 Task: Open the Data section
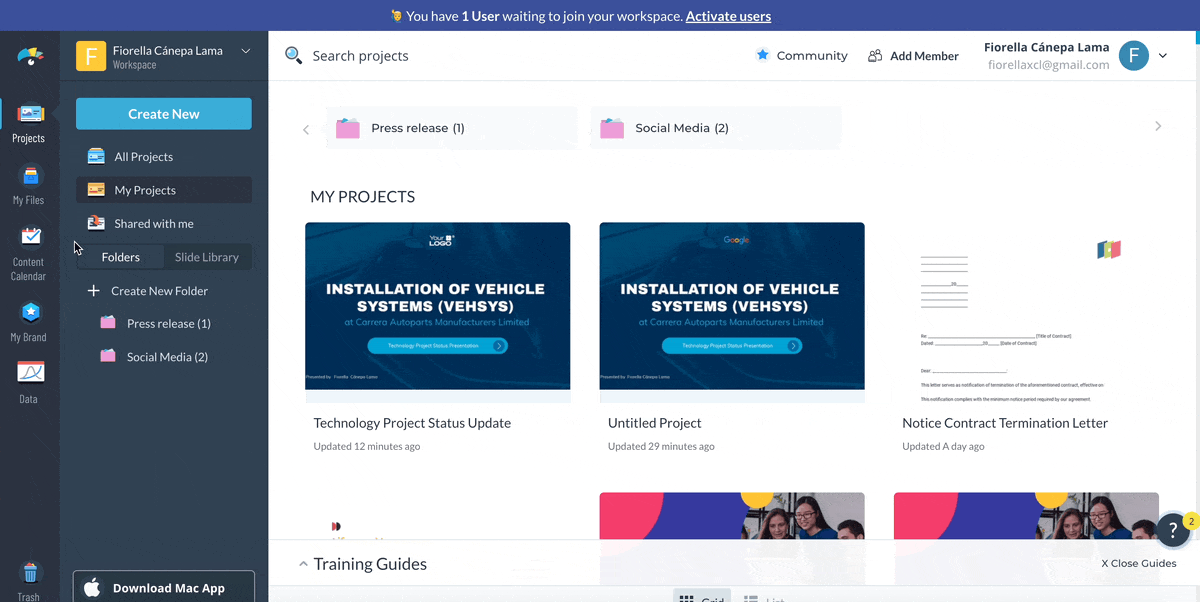[x=28, y=382]
